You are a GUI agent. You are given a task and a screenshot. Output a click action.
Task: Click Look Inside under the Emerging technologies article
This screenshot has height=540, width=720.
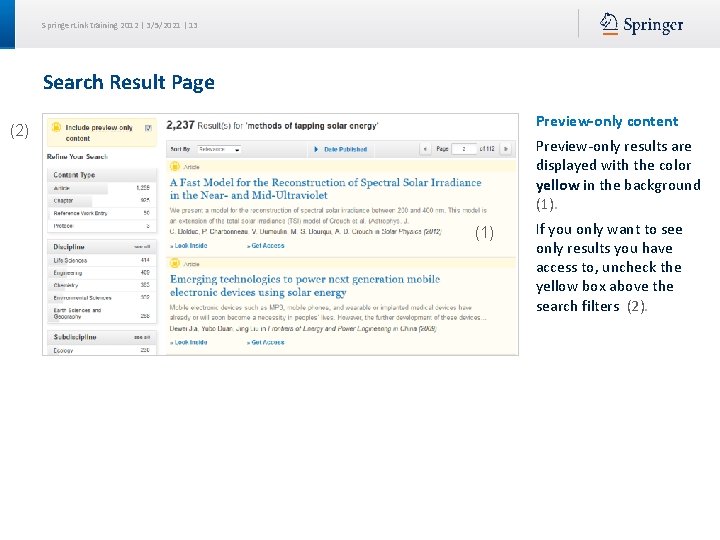click(189, 343)
